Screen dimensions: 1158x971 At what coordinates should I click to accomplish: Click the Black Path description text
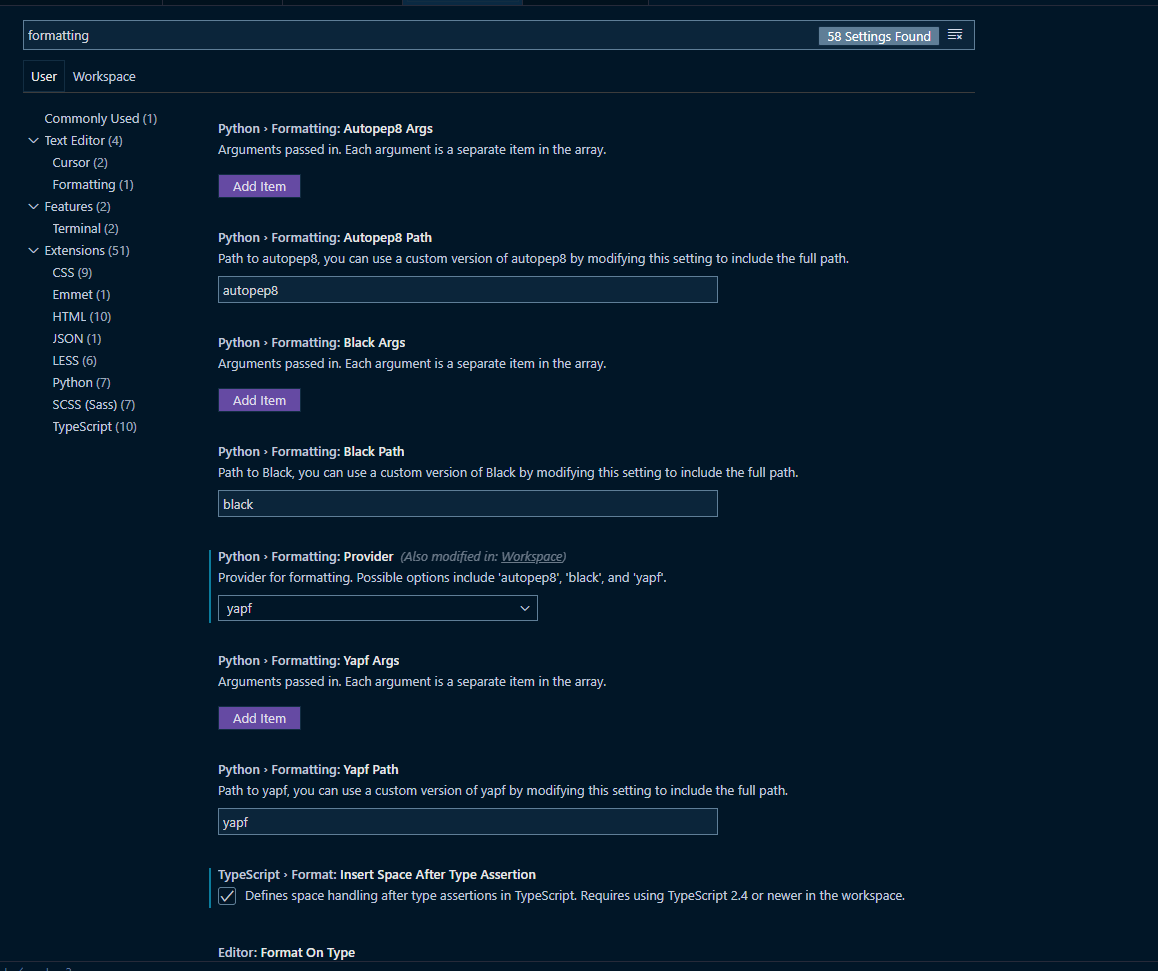click(508, 473)
